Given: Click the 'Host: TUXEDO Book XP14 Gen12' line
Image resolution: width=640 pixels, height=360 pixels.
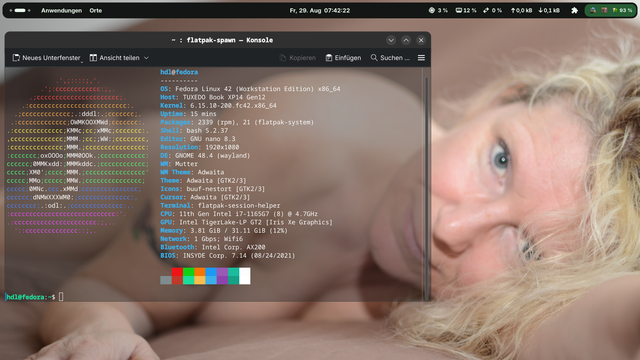Looking at the screenshot, I should point(213,97).
